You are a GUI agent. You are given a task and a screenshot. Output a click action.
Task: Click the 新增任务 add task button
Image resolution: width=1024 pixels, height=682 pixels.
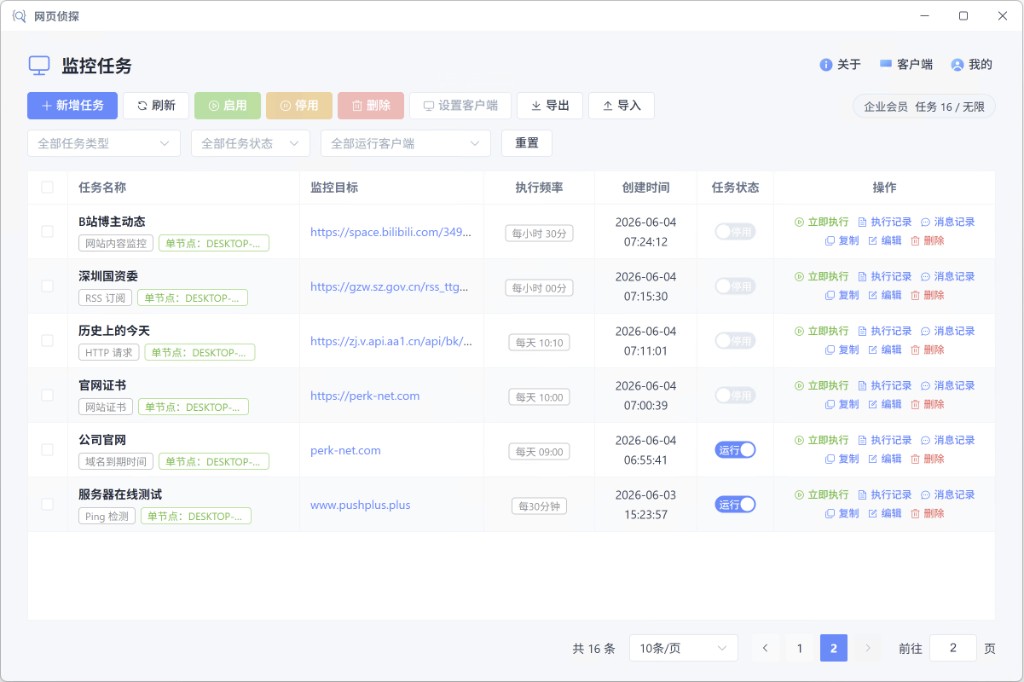[x=72, y=106]
